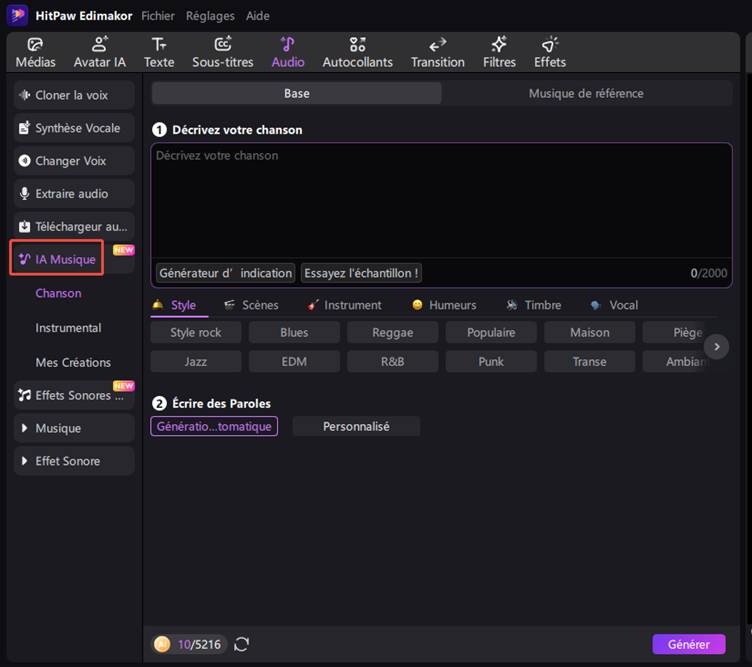Image resolution: width=752 pixels, height=667 pixels.
Task: Select the Scènes tag tab
Action: [x=251, y=305]
